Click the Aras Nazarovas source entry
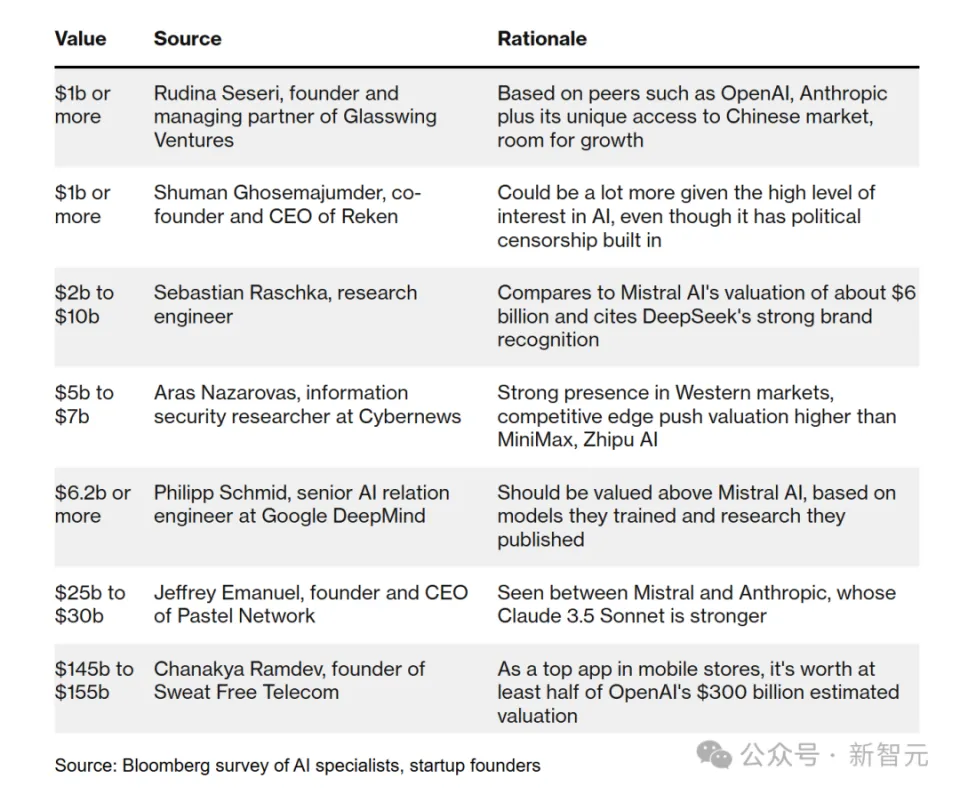The image size is (960, 794). 307,404
